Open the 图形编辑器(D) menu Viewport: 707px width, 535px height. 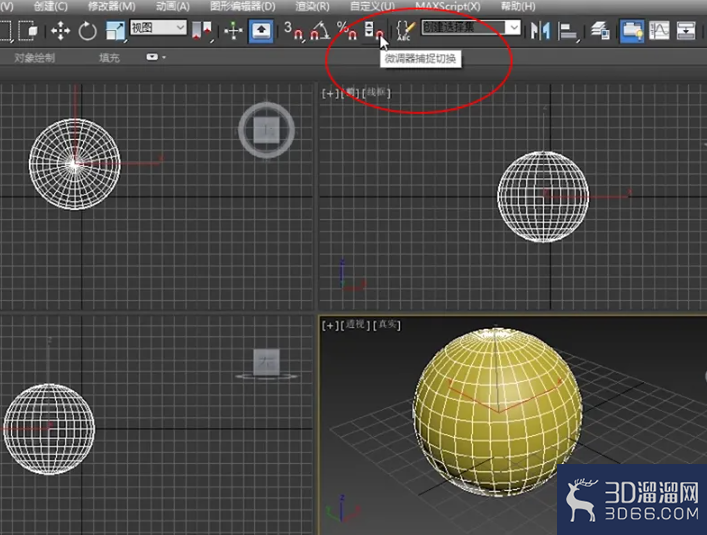243,6
